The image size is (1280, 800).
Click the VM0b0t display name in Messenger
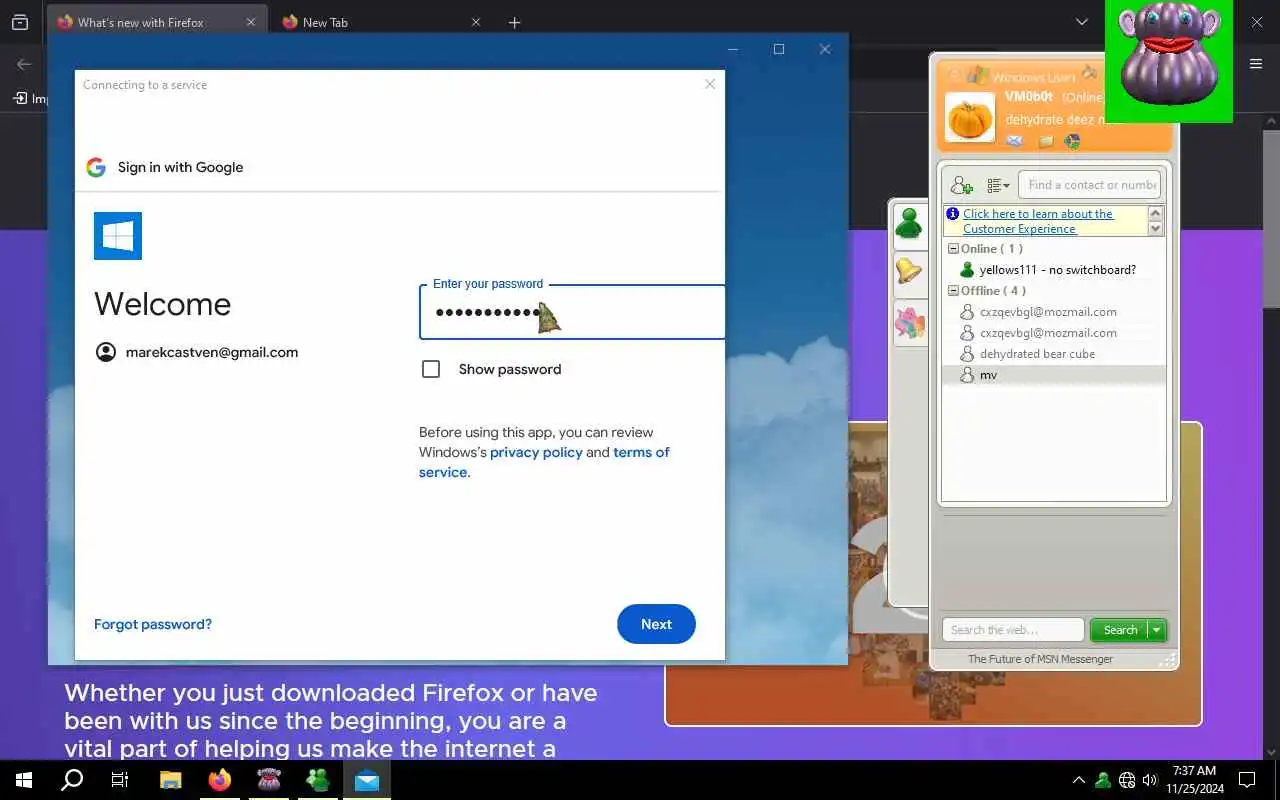click(1028, 97)
